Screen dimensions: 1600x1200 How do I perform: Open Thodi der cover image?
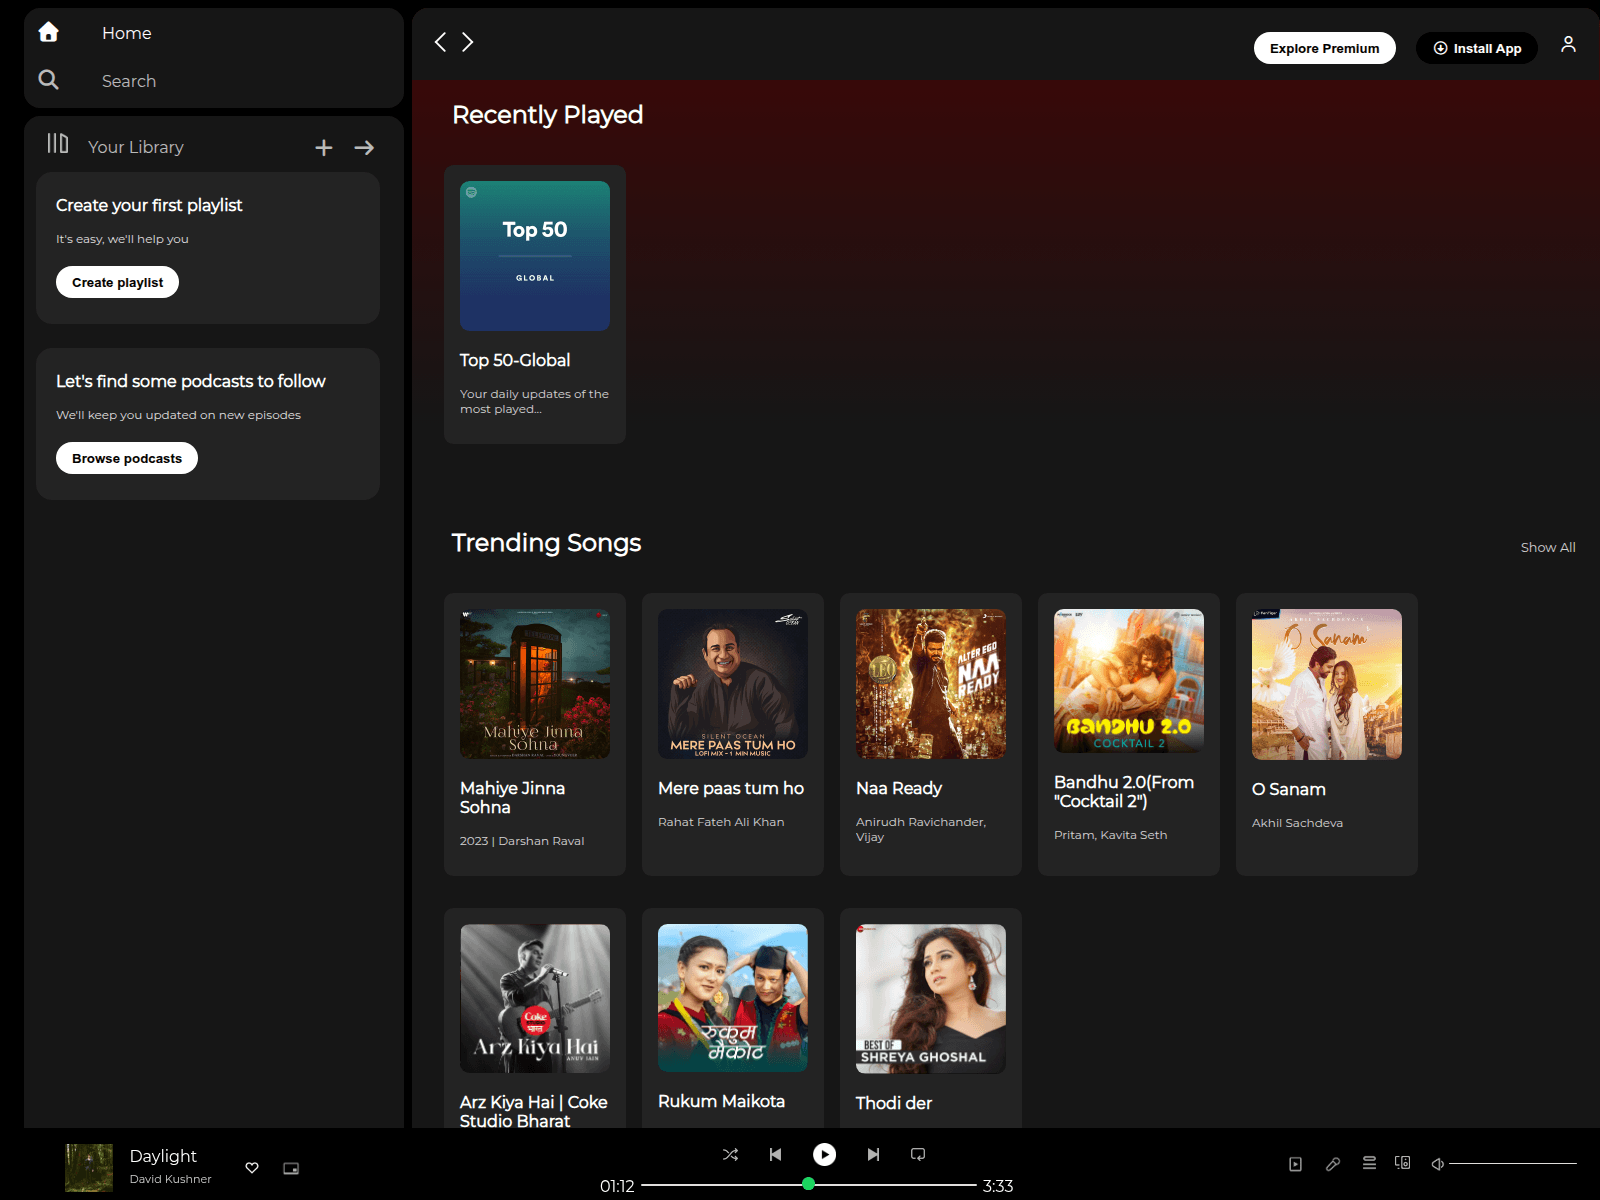(x=931, y=999)
